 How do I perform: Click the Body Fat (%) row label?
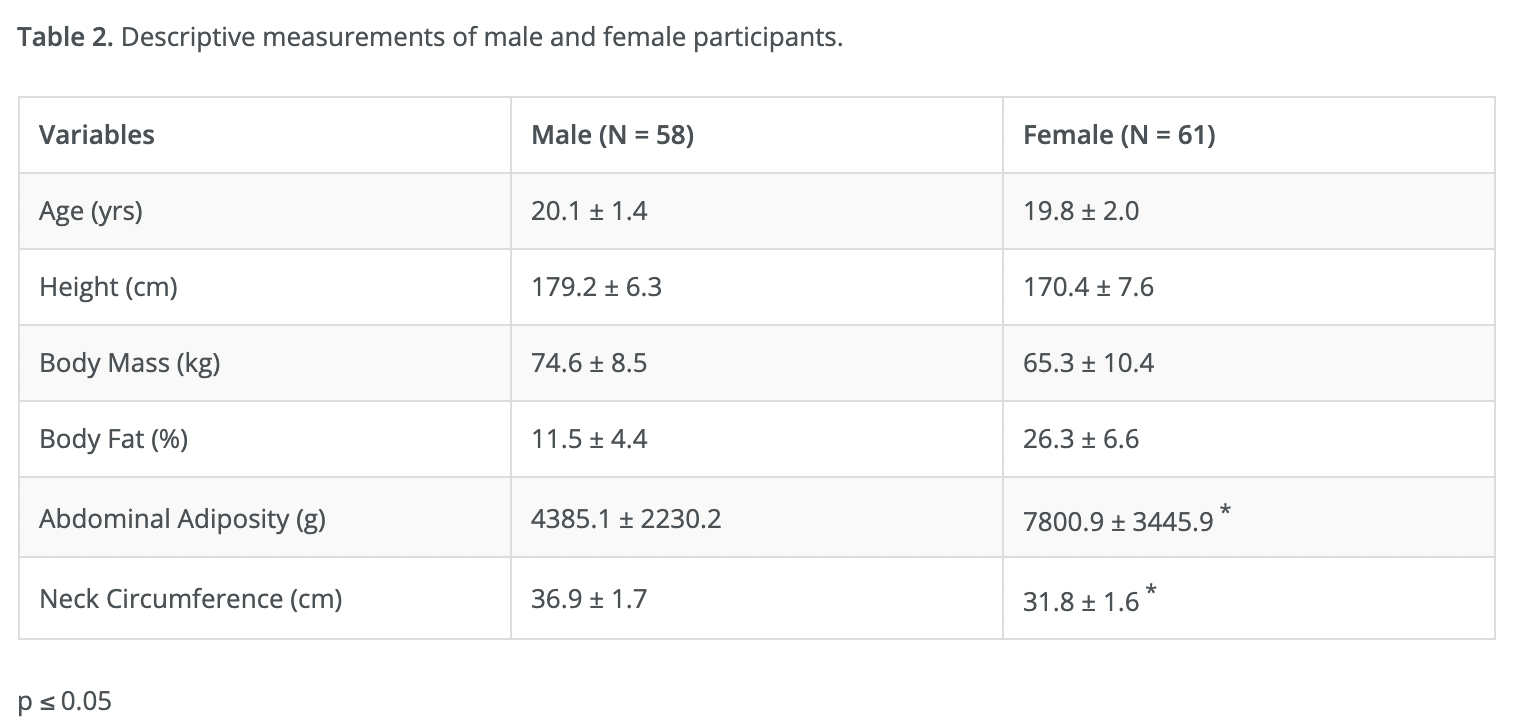(113, 440)
